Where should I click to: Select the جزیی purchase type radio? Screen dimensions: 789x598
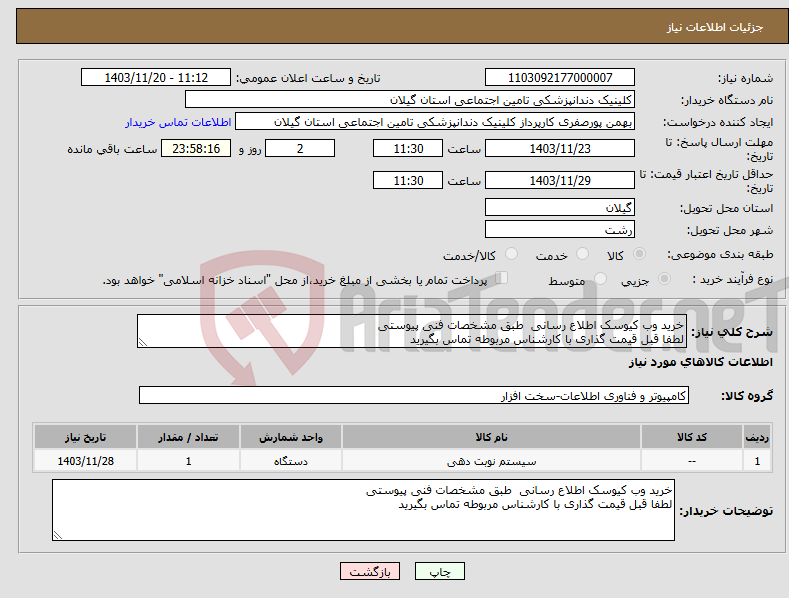tap(664, 278)
